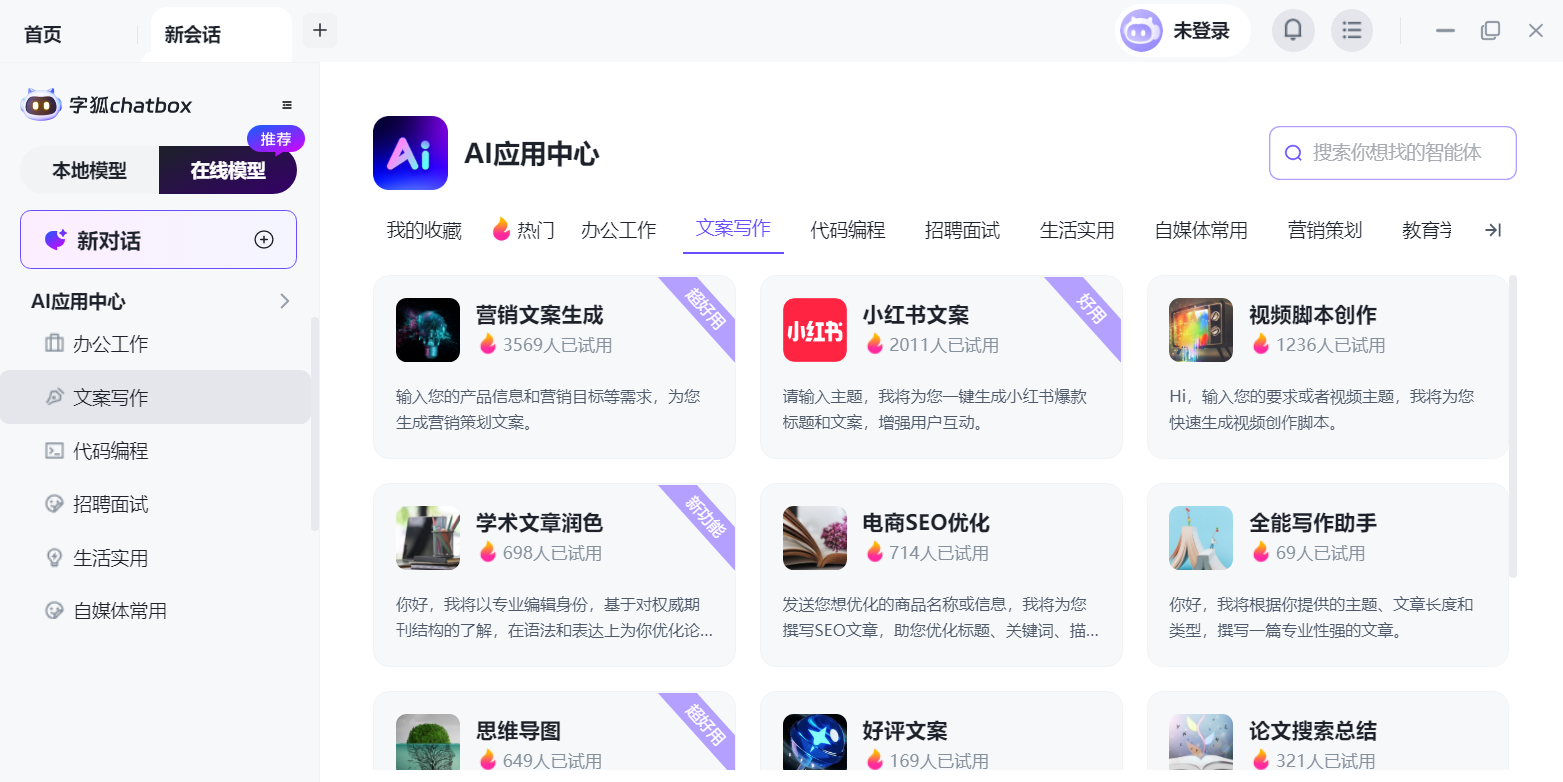Switch to 代码编程 tab
Image resolution: width=1563 pixels, height=782 pixels.
[x=848, y=230]
